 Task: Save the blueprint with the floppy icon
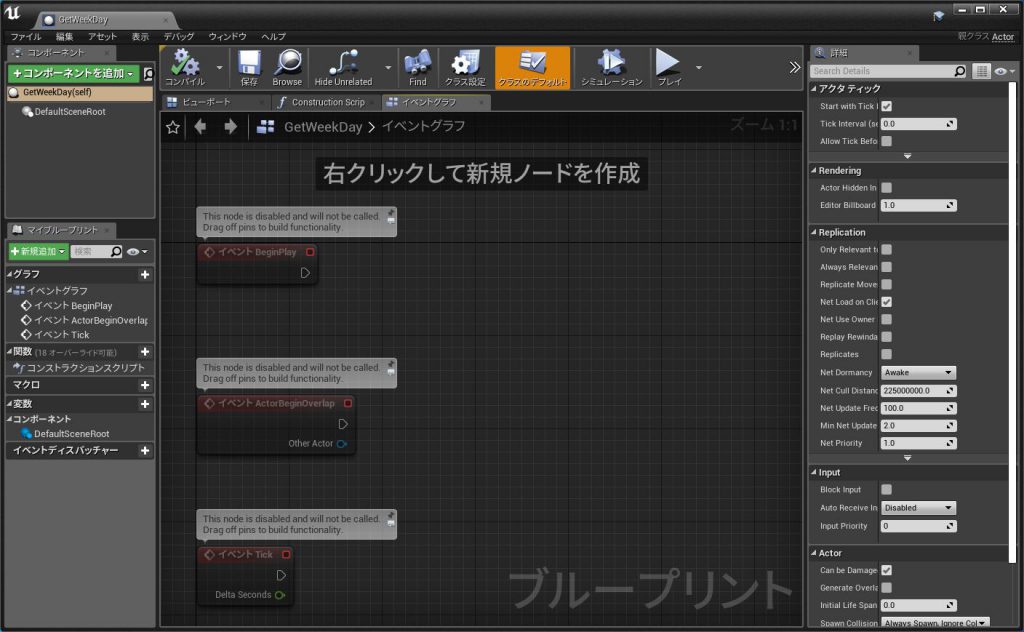click(249, 67)
